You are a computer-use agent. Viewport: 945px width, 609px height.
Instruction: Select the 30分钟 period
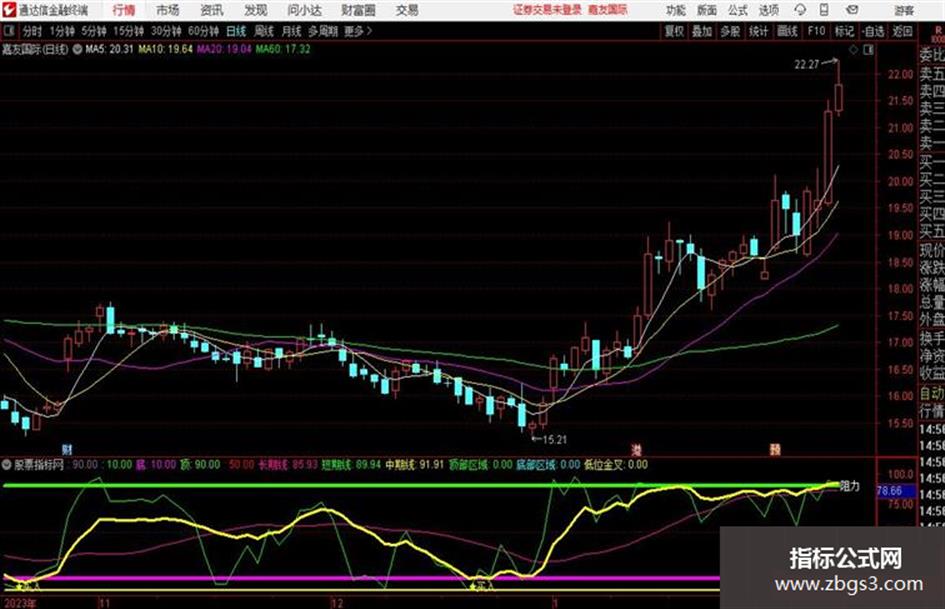click(166, 31)
